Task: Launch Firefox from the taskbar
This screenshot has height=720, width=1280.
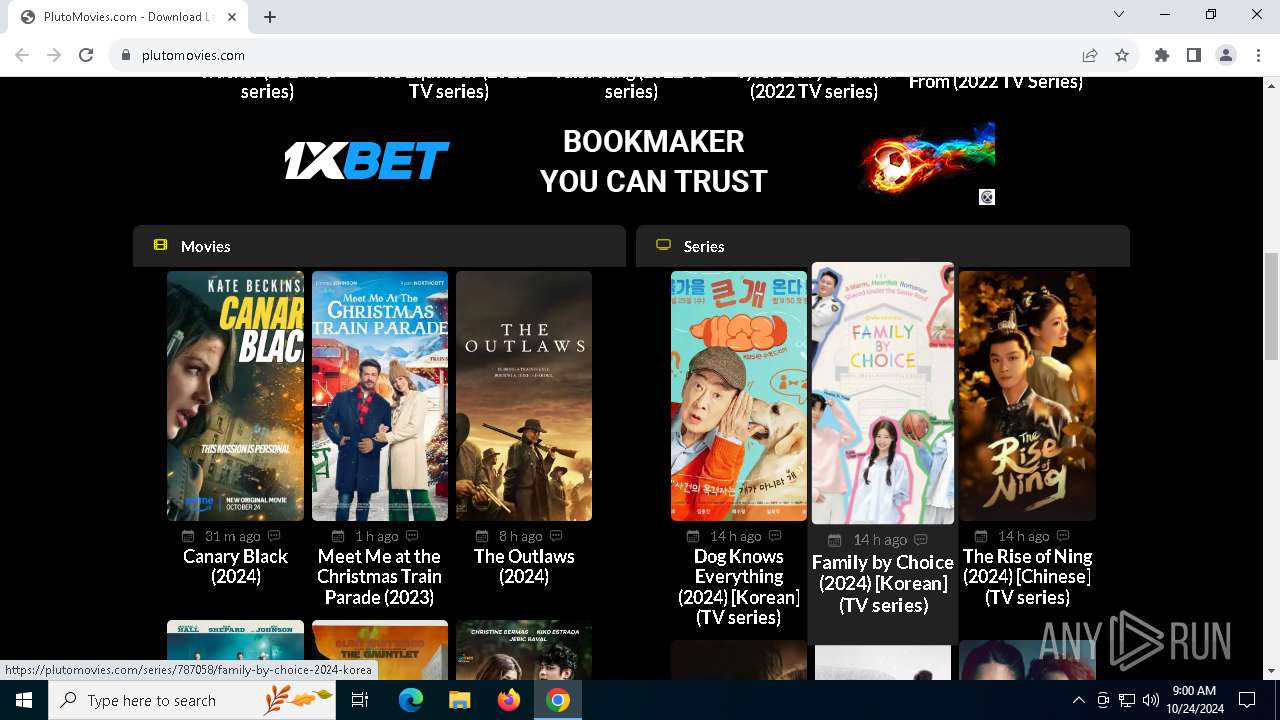Action: pos(509,700)
